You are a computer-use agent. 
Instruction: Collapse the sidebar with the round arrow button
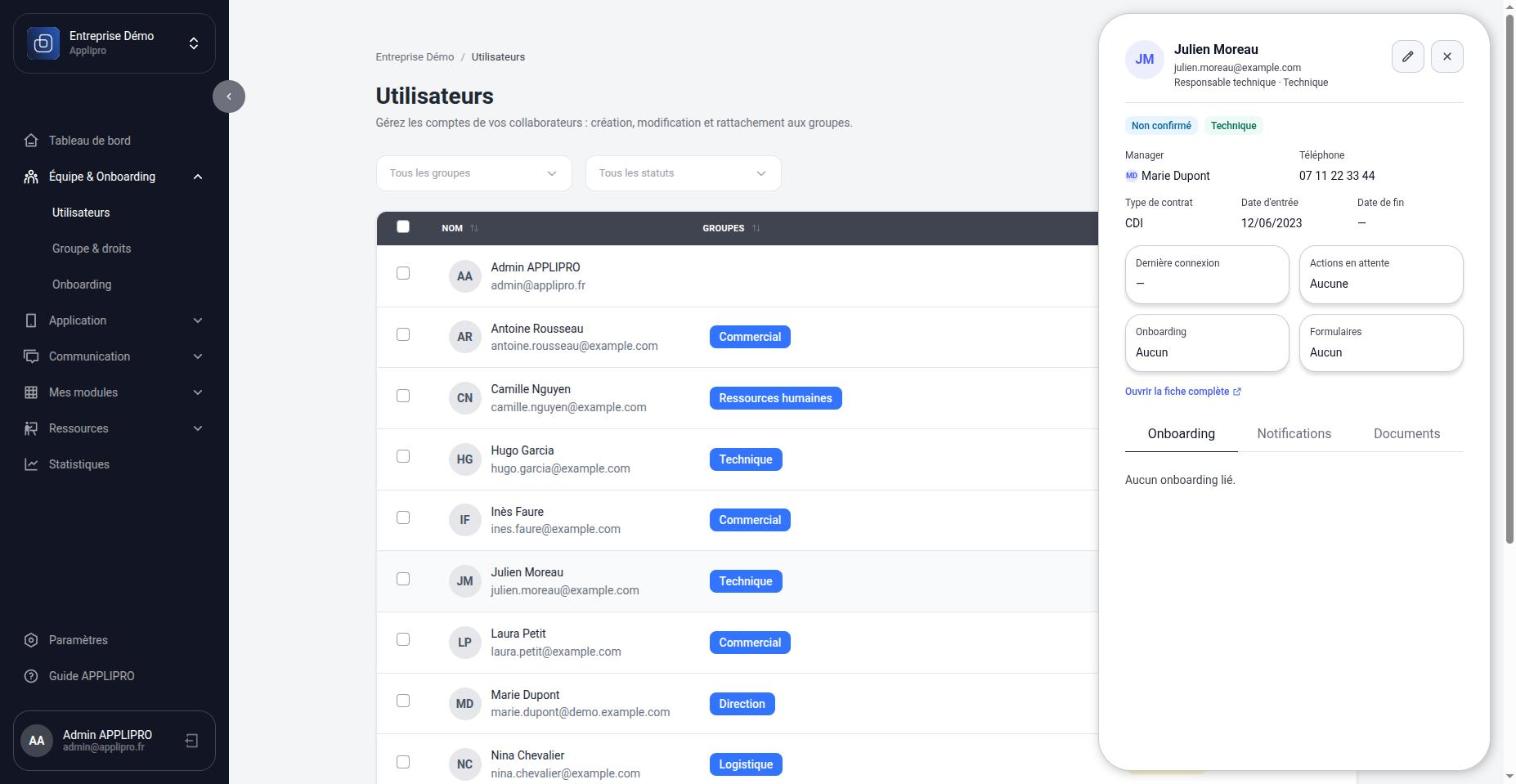229,97
